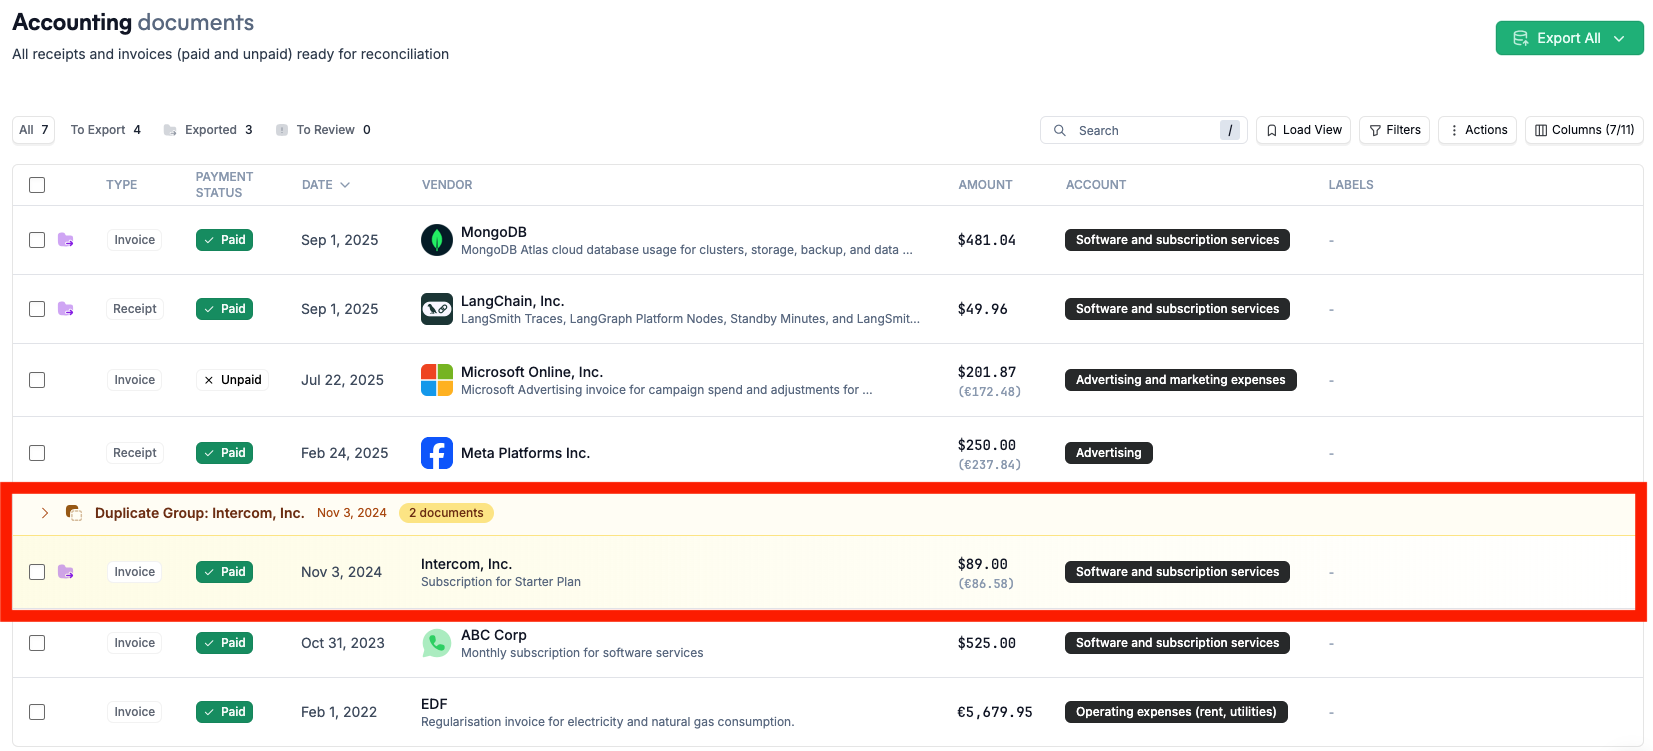Screen dimensions: 1653x751
Task: Click the Microsoft Online logo icon
Action: [437, 380]
